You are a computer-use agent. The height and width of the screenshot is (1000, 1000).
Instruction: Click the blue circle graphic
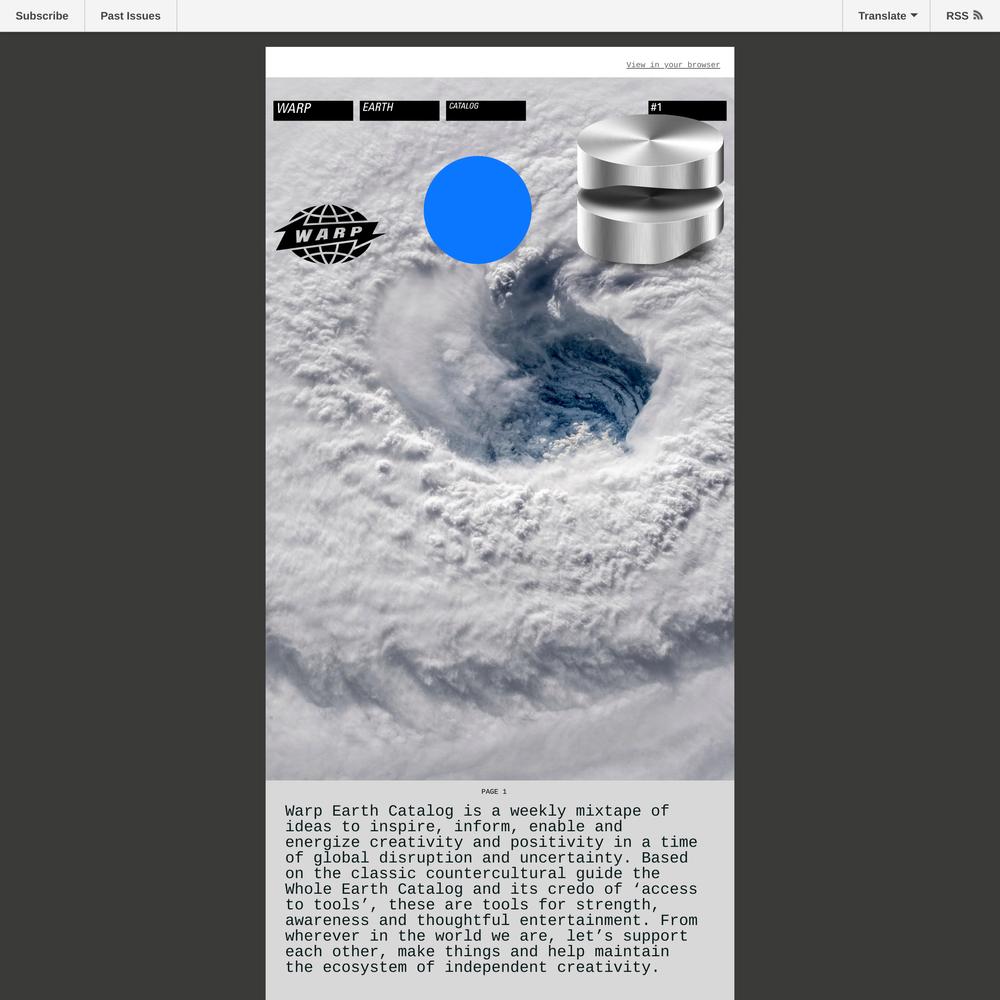pos(477,210)
